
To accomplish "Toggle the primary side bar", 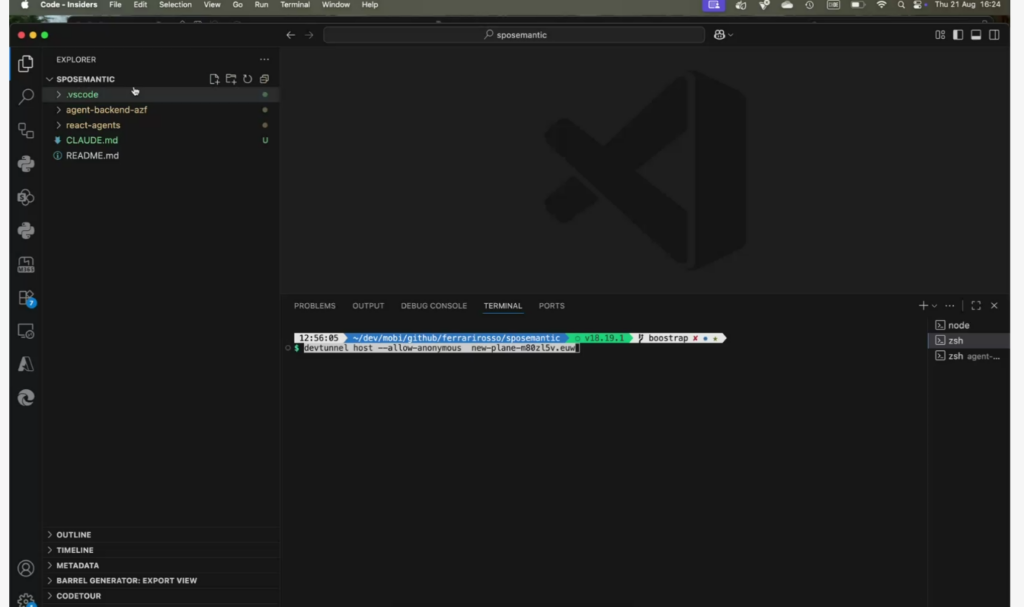I will pyautogui.click(x=958, y=35).
